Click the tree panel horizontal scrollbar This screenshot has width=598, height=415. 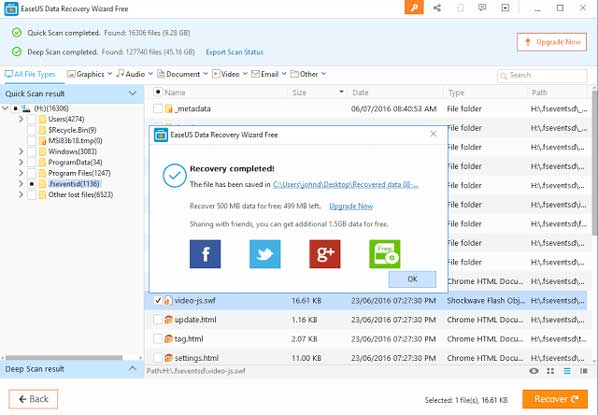(64, 358)
